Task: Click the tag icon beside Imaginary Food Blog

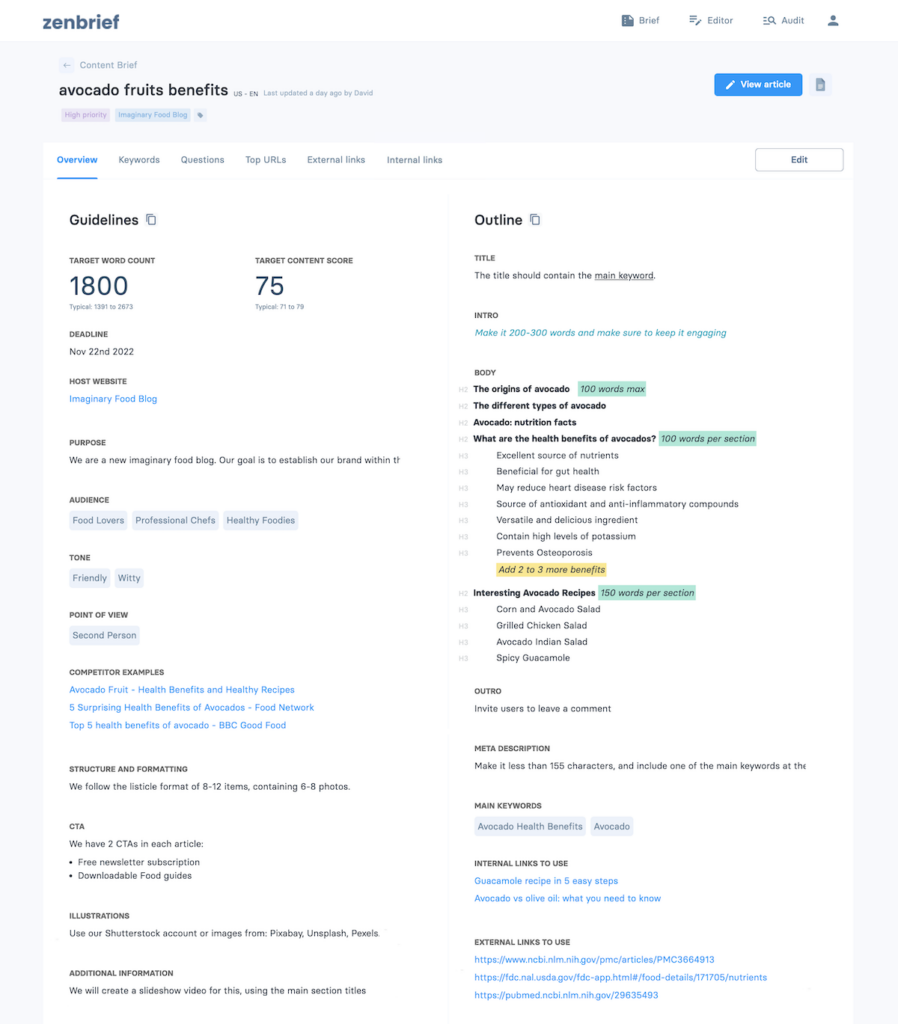Action: [x=200, y=115]
